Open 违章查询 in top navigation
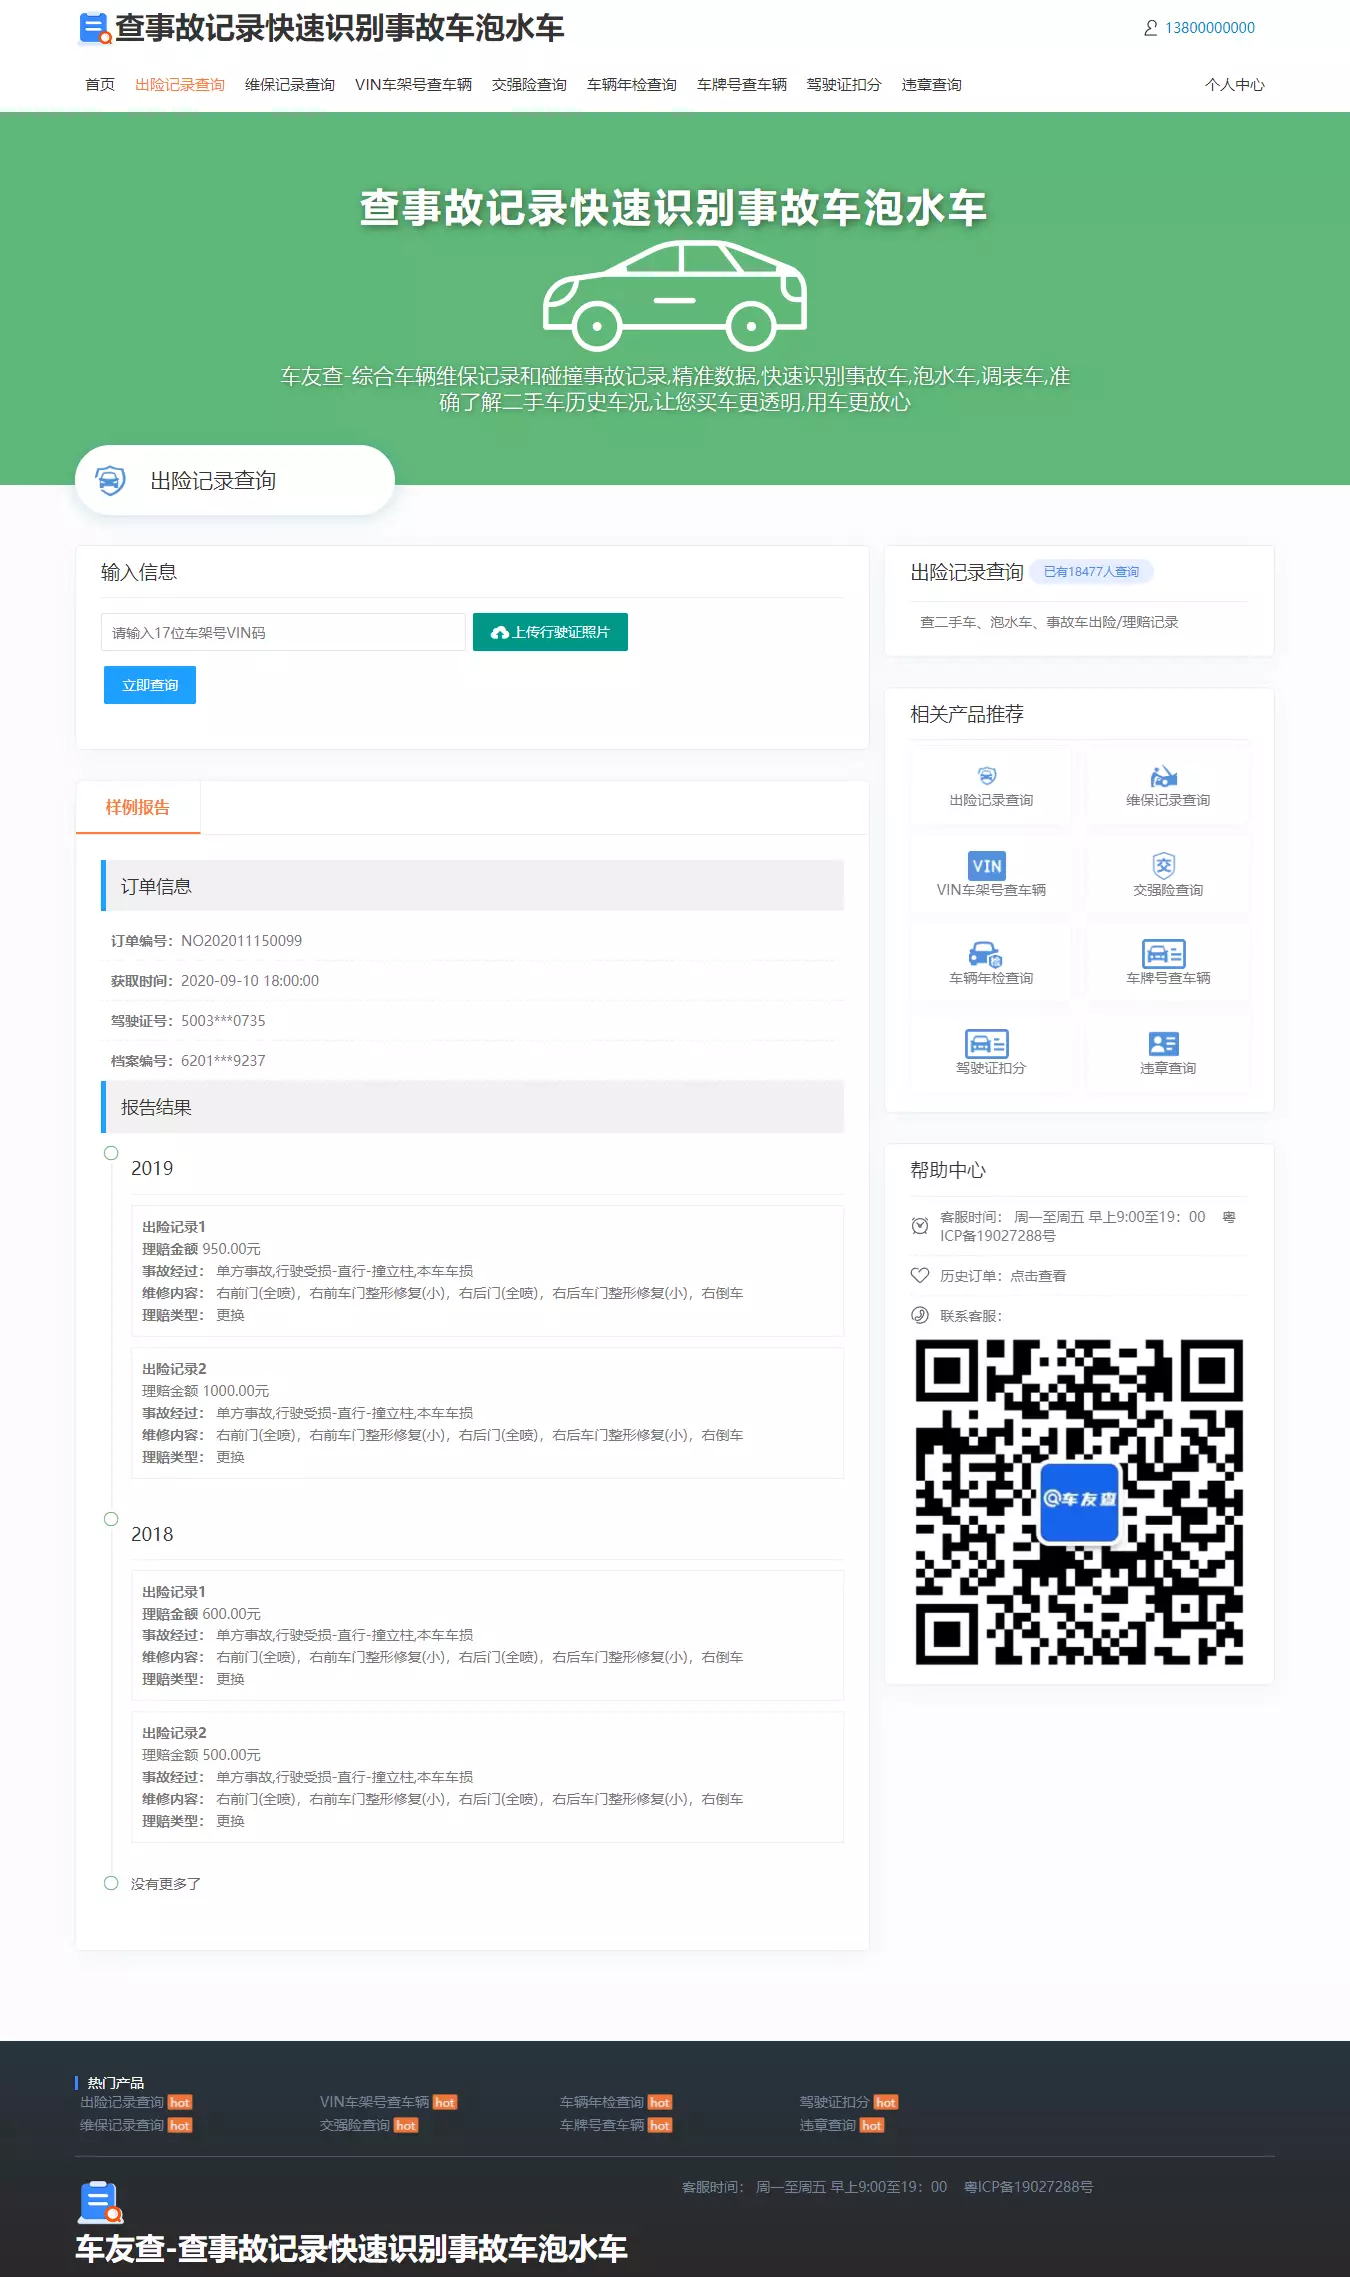Viewport: 1350px width, 2279px height. (931, 85)
